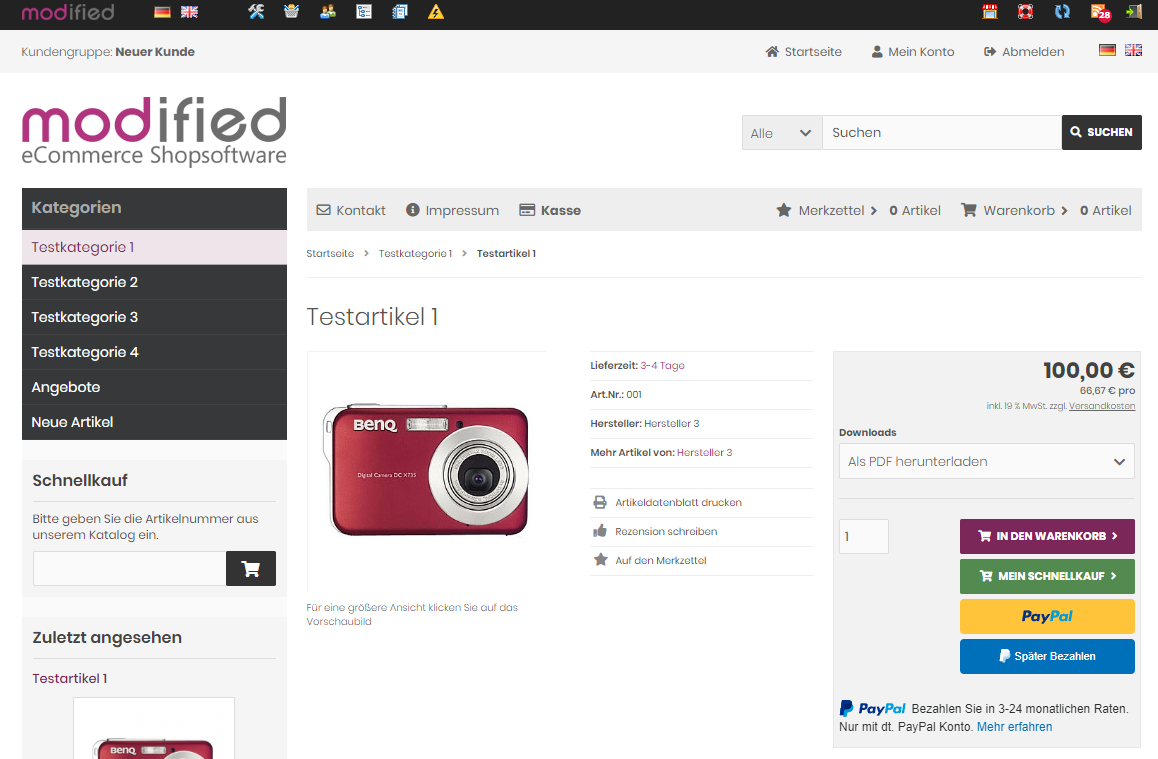Open the red lifebuoy help icon
1158x759 pixels.
[1025, 12]
